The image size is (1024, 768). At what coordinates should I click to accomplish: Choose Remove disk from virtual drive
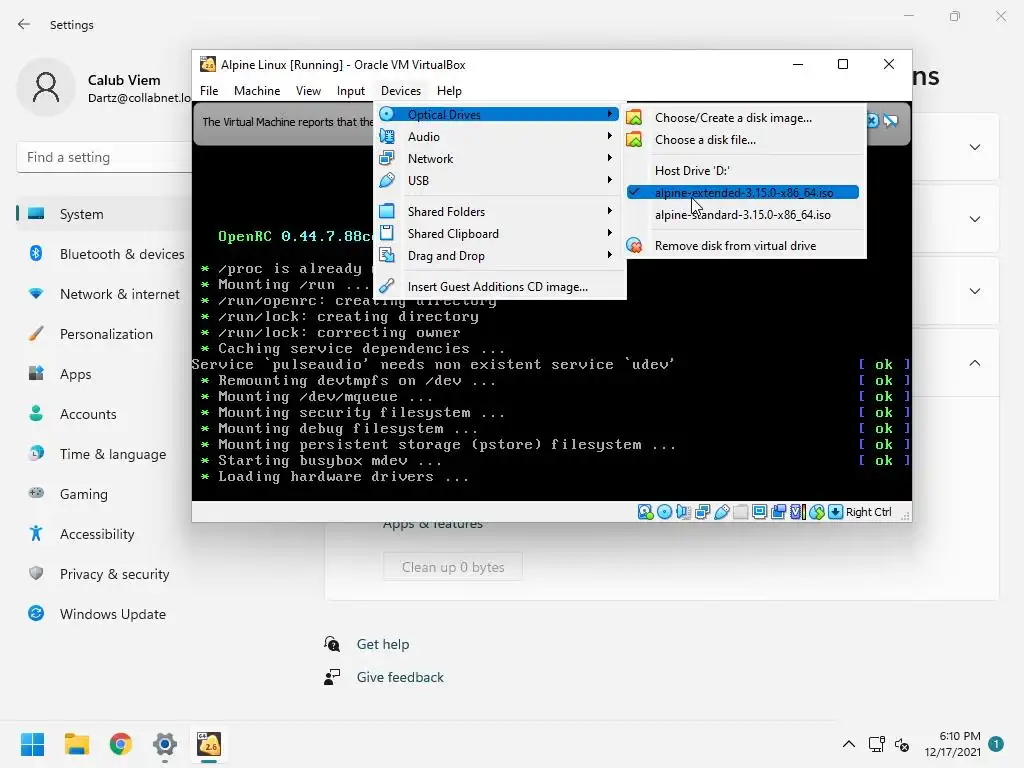pyautogui.click(x=735, y=246)
